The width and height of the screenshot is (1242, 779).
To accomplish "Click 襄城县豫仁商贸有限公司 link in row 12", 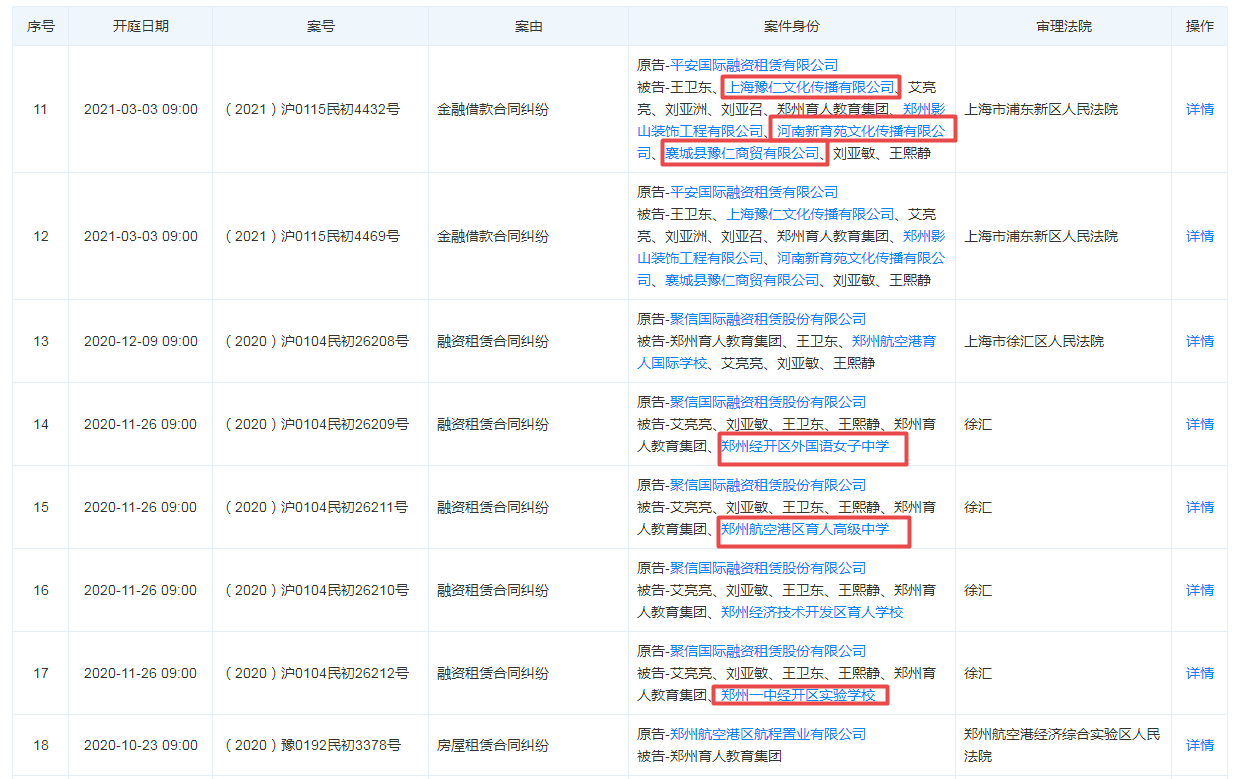I will 743,280.
